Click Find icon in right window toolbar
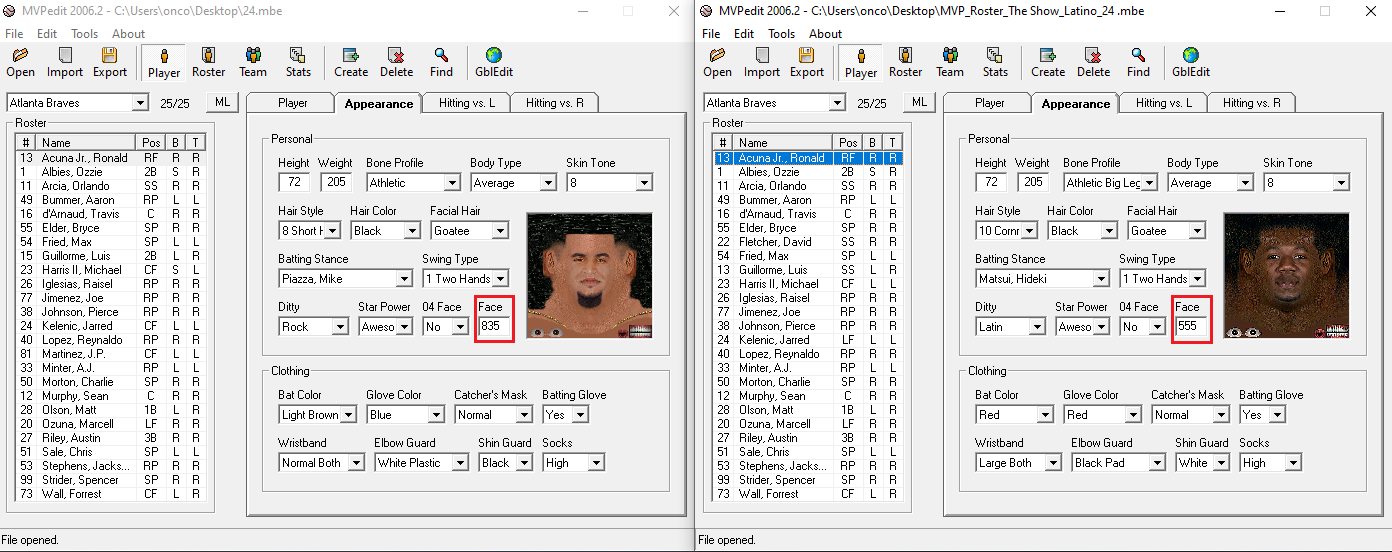The width and height of the screenshot is (1392, 552). (1138, 62)
